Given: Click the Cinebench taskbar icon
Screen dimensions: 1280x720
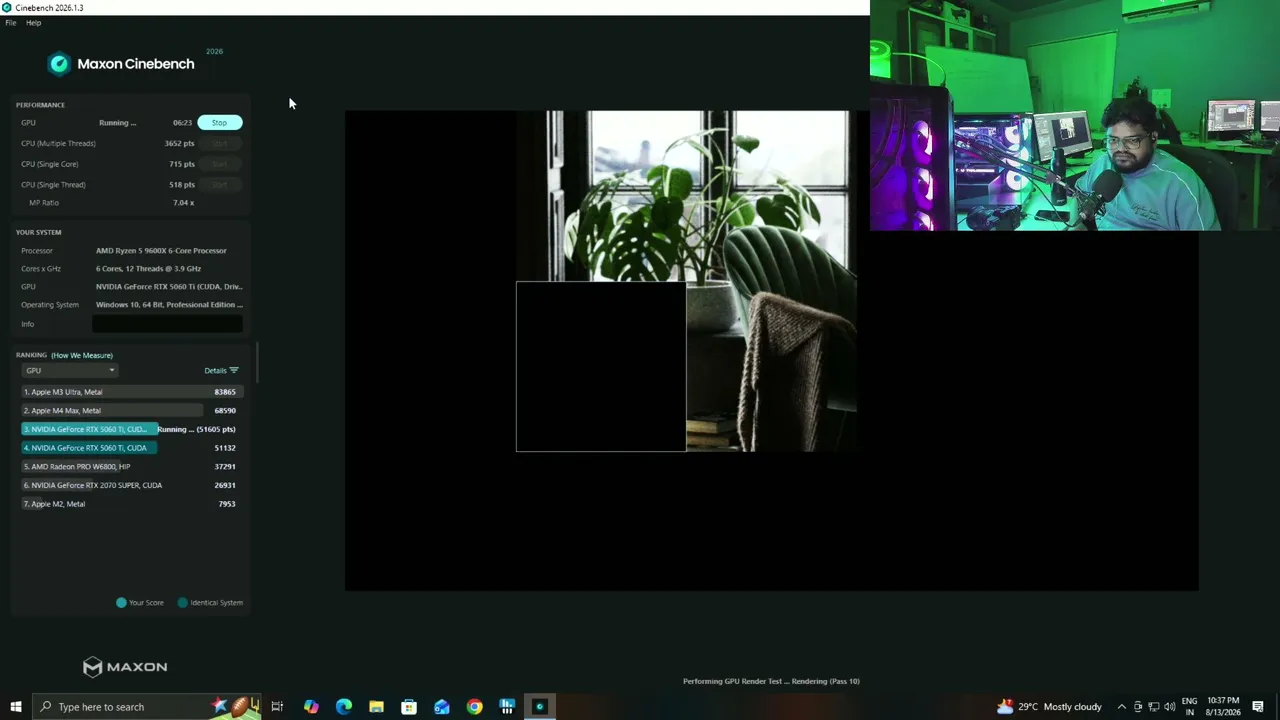Looking at the screenshot, I should click(540, 707).
